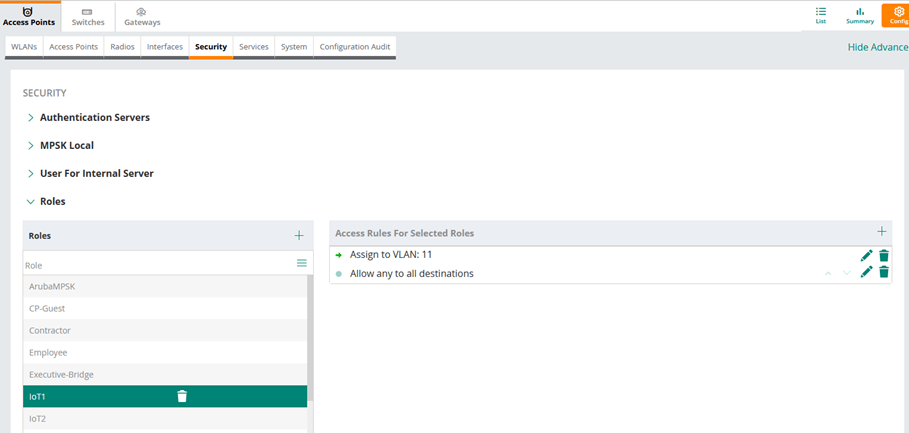Click the plus icon to add a role

point(299,235)
